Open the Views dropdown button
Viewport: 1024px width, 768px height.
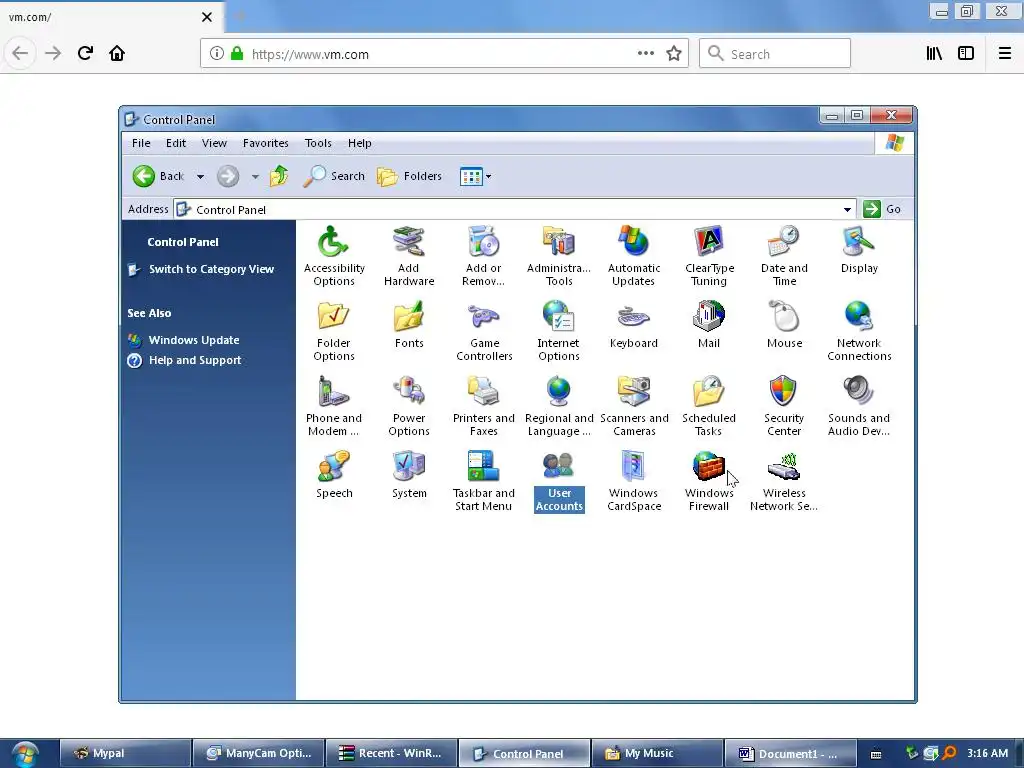pos(475,176)
